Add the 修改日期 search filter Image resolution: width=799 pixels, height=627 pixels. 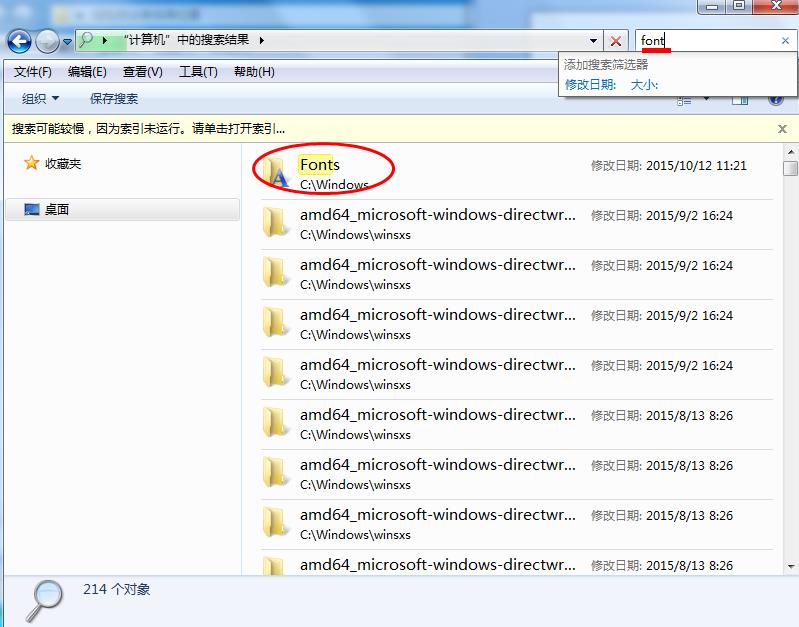tap(590, 85)
